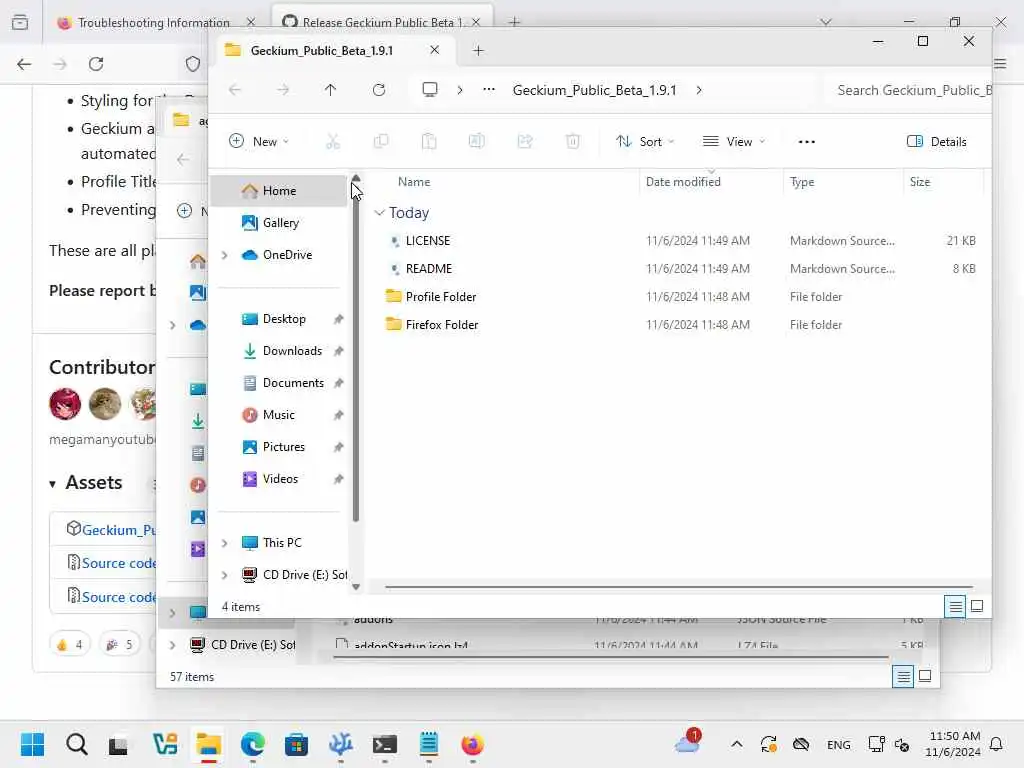The width and height of the screenshot is (1024, 768).
Task: Open Downloads in navigation pane
Action: 280,351
